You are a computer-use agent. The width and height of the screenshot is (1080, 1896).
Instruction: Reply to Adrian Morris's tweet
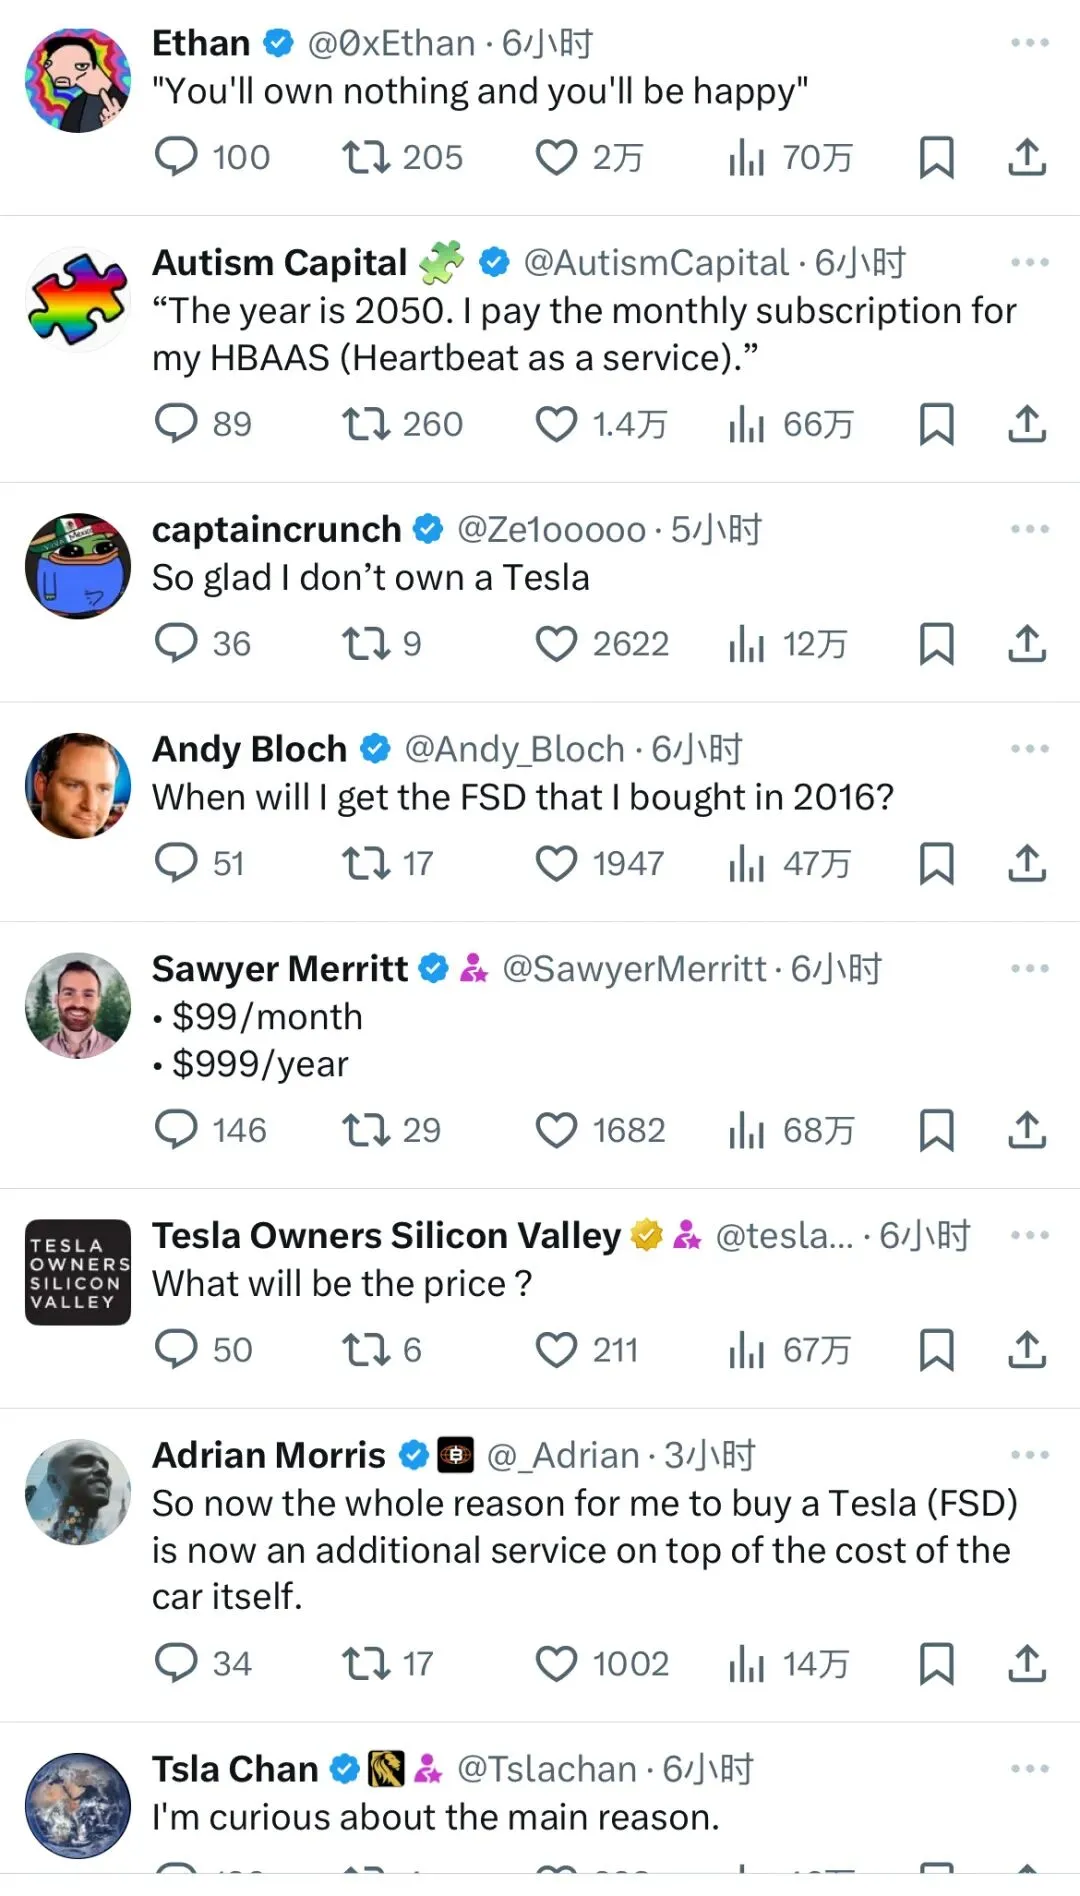pyautogui.click(x=177, y=1664)
